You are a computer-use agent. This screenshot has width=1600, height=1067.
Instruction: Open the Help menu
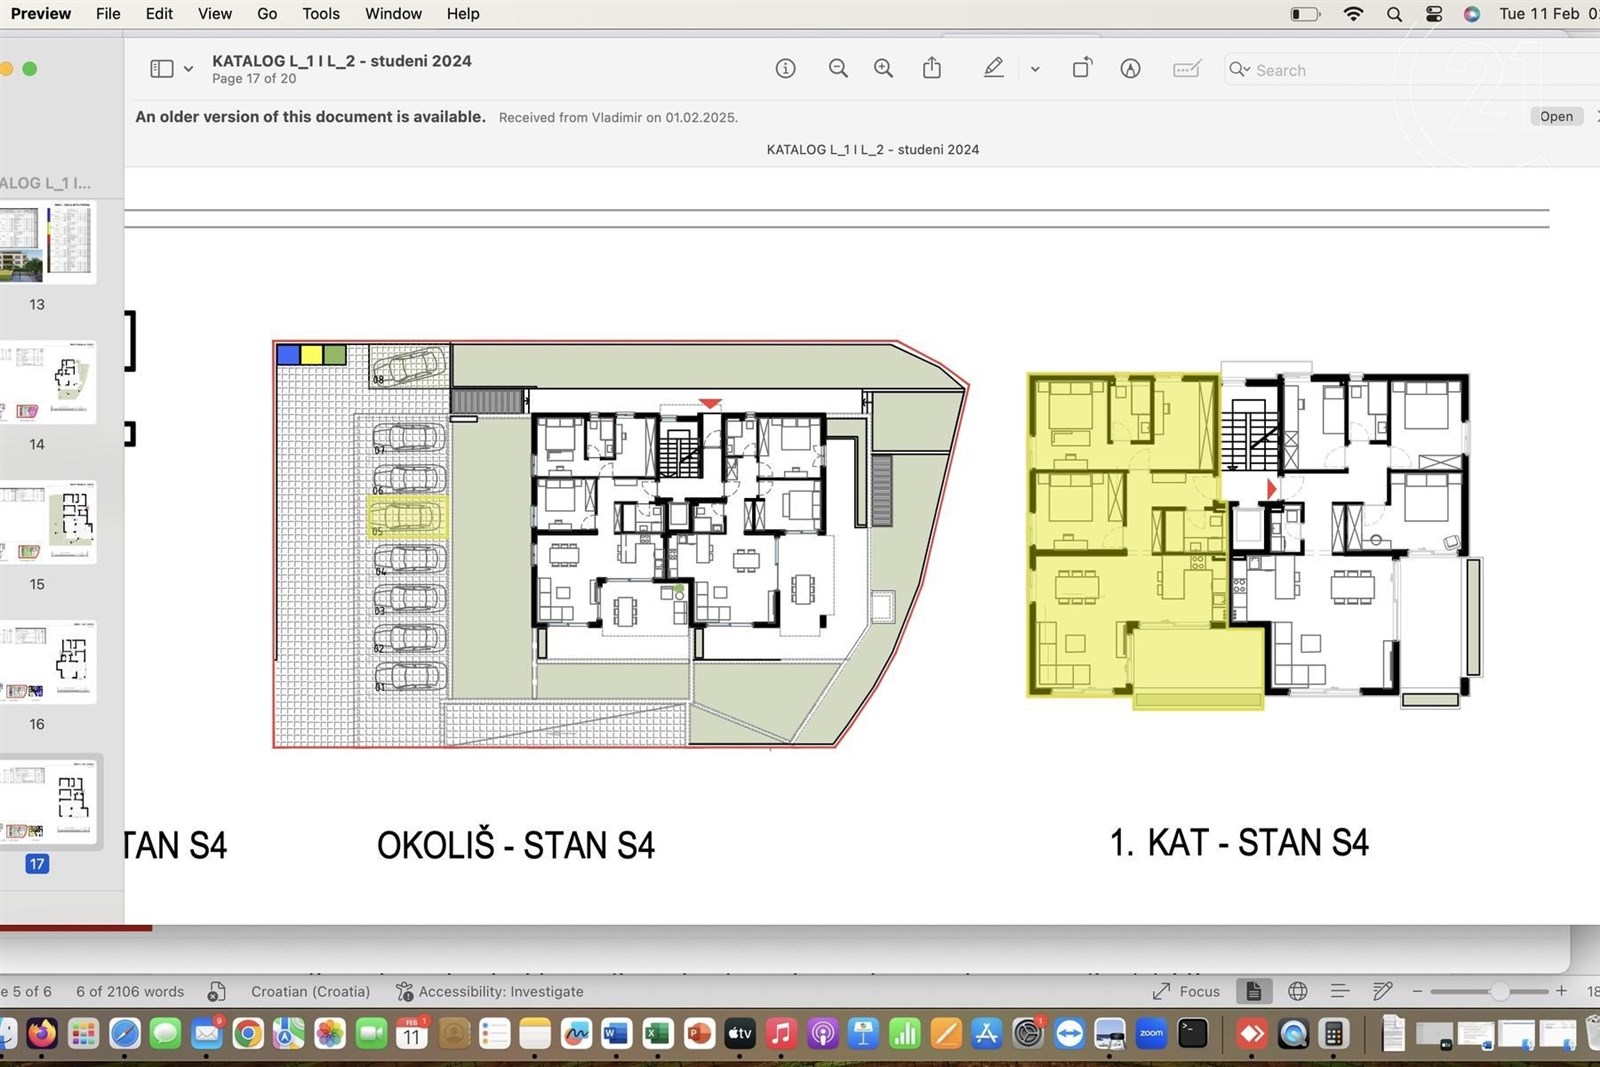pyautogui.click(x=463, y=14)
